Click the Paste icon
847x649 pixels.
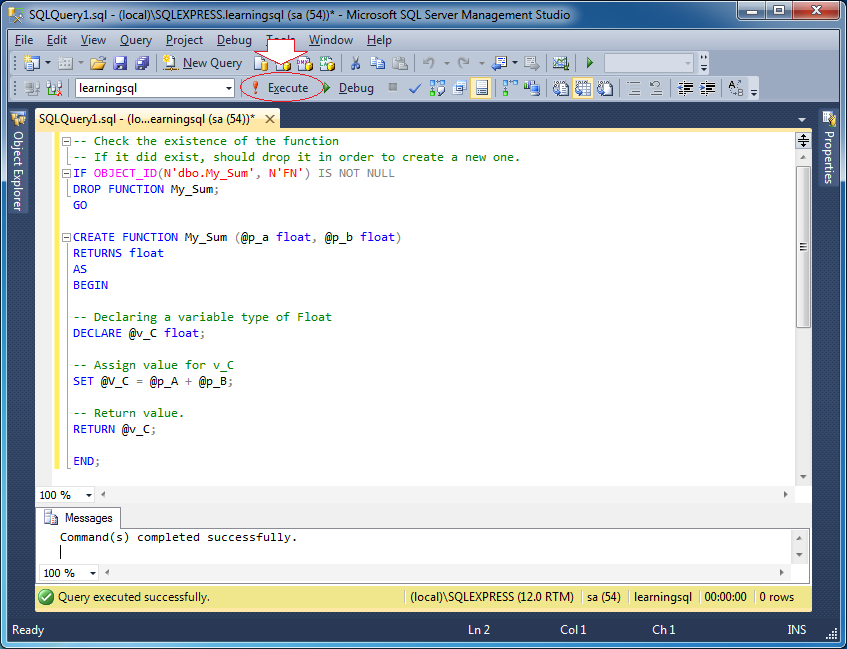(x=399, y=63)
